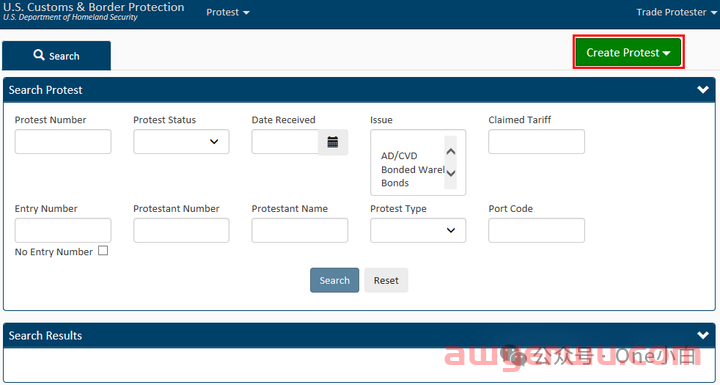Click U.S. Customs & Border Protection title
Image resolution: width=720 pixels, height=385 pixels.
[94, 7]
